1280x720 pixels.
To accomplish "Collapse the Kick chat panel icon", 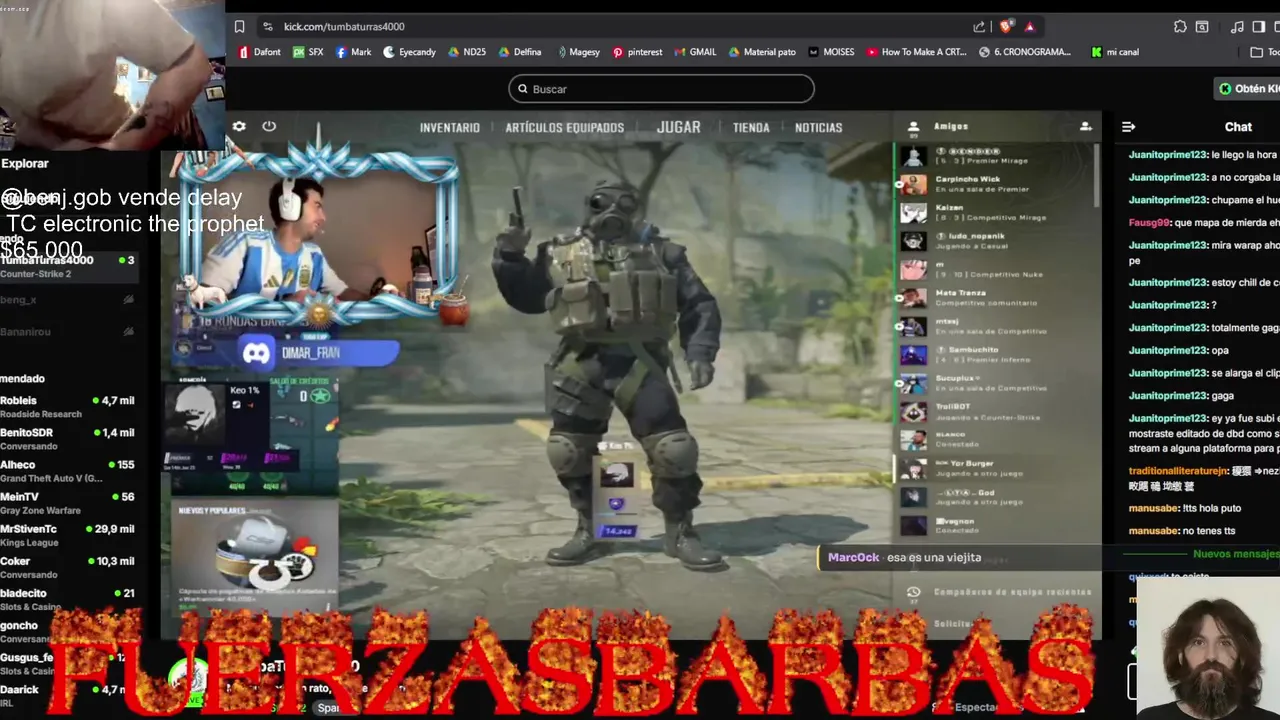I will point(1128,127).
